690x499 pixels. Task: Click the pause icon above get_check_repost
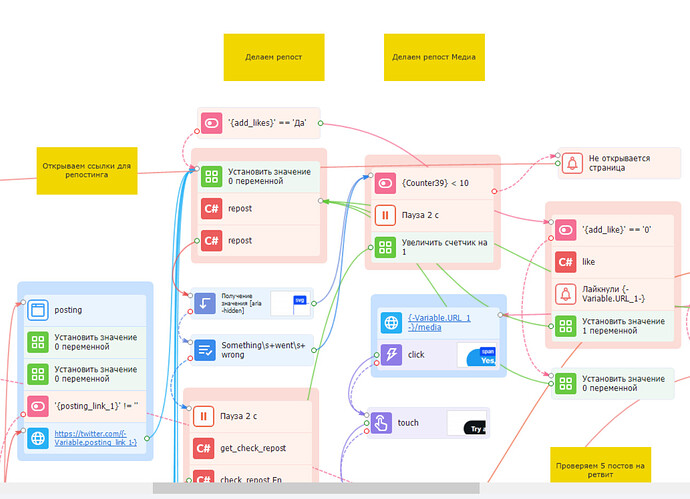pyautogui.click(x=203, y=416)
